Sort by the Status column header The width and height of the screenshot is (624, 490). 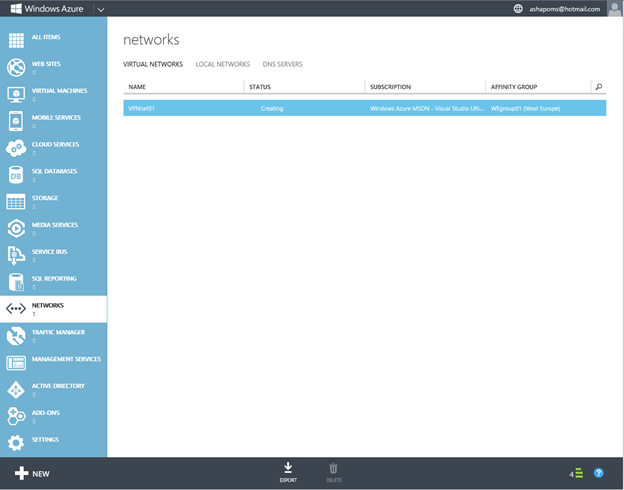tap(260, 87)
